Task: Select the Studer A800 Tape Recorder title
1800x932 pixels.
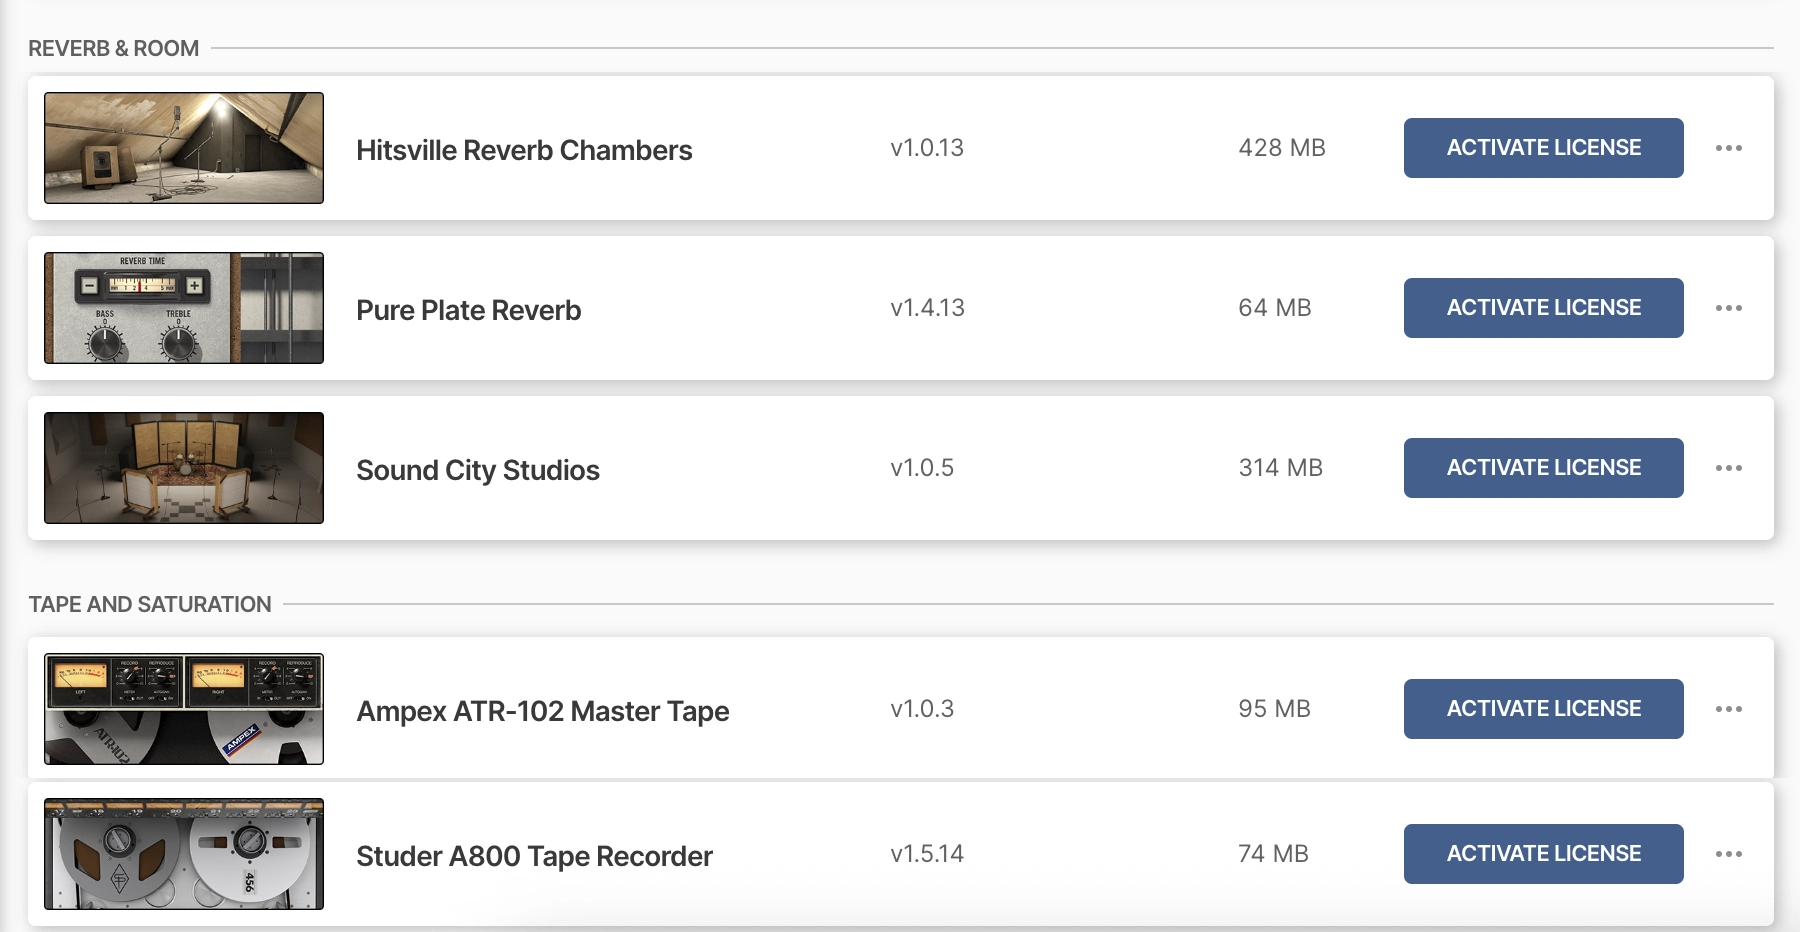Action: point(534,856)
